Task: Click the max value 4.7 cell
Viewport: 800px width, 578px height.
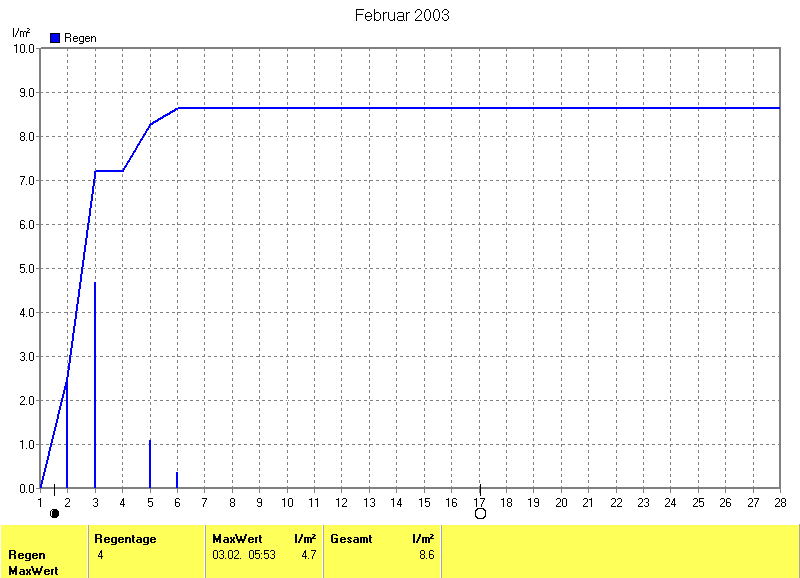Action: point(309,554)
